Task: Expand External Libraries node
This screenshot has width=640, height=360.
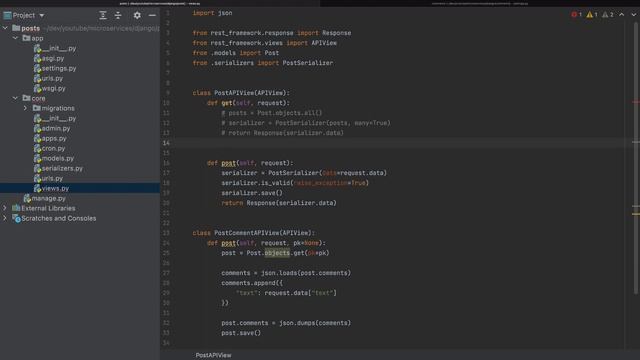Action: tap(5, 208)
